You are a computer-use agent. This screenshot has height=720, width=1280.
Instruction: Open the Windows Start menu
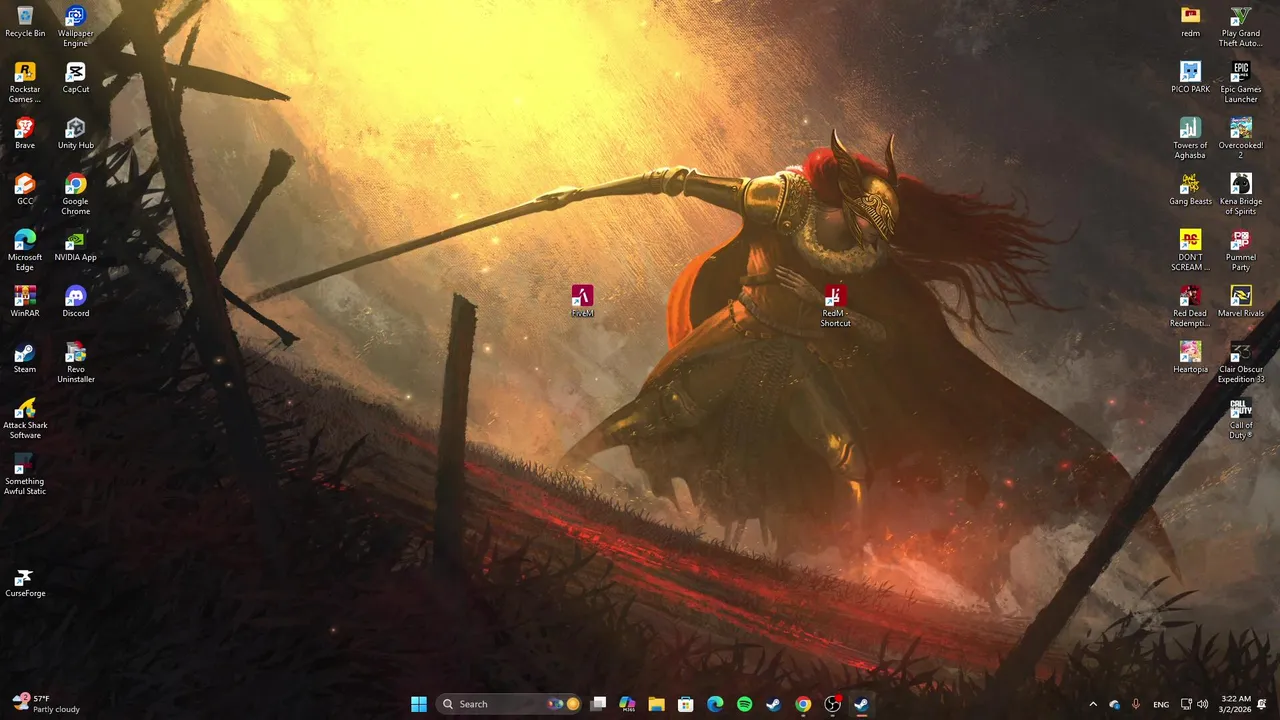tap(419, 704)
